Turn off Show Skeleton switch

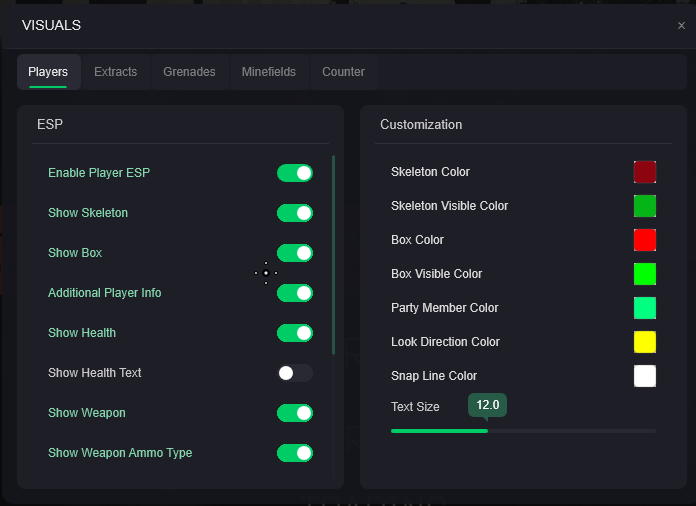[x=295, y=213]
